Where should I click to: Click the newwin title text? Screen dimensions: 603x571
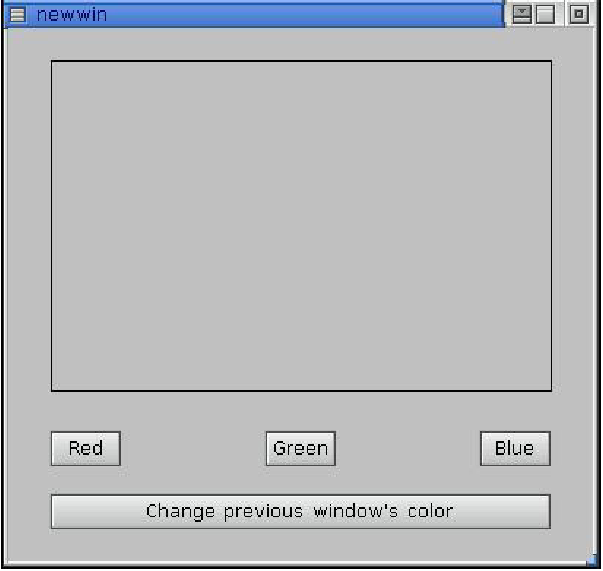72,15
